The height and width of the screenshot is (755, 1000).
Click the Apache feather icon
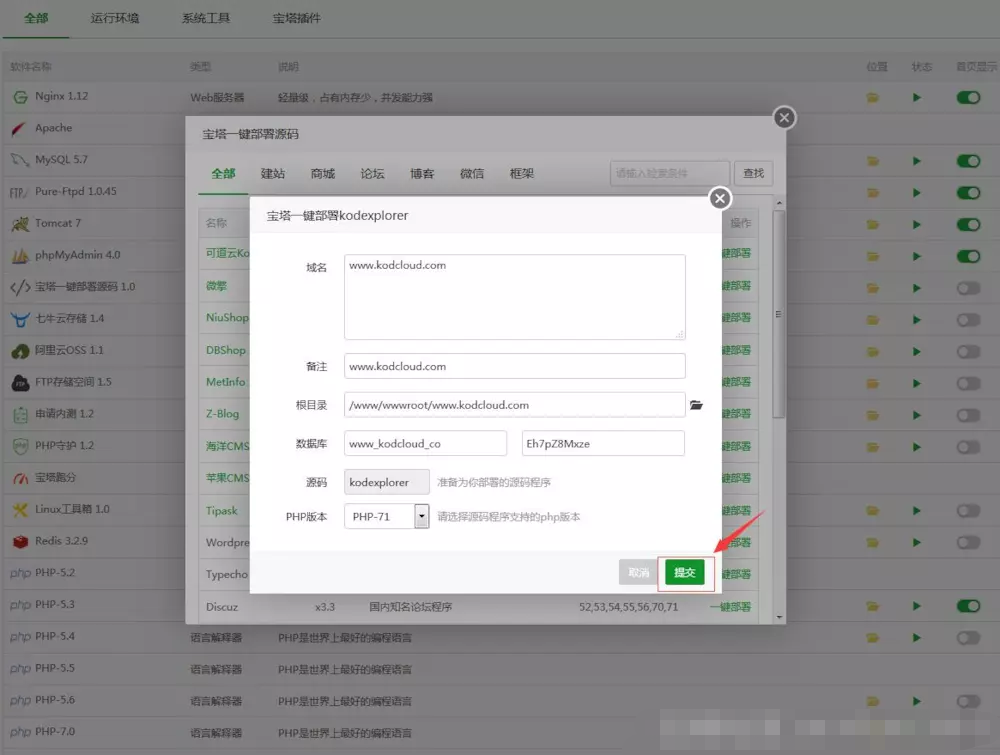(19, 129)
